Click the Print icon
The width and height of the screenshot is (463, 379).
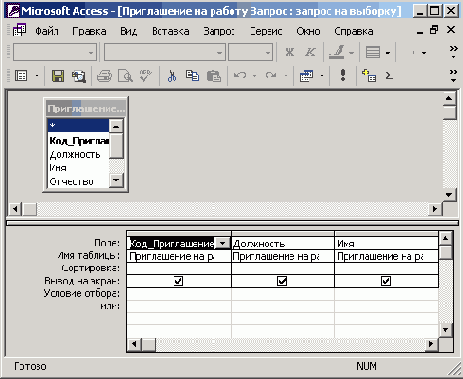(x=104, y=76)
